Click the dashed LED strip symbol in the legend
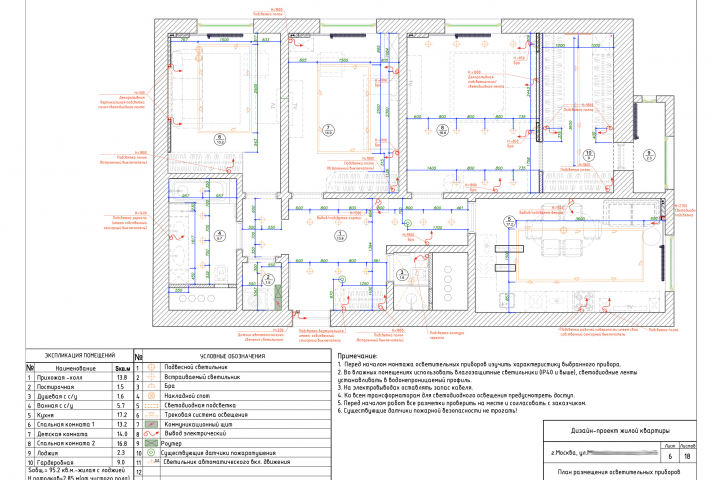 click(152, 406)
